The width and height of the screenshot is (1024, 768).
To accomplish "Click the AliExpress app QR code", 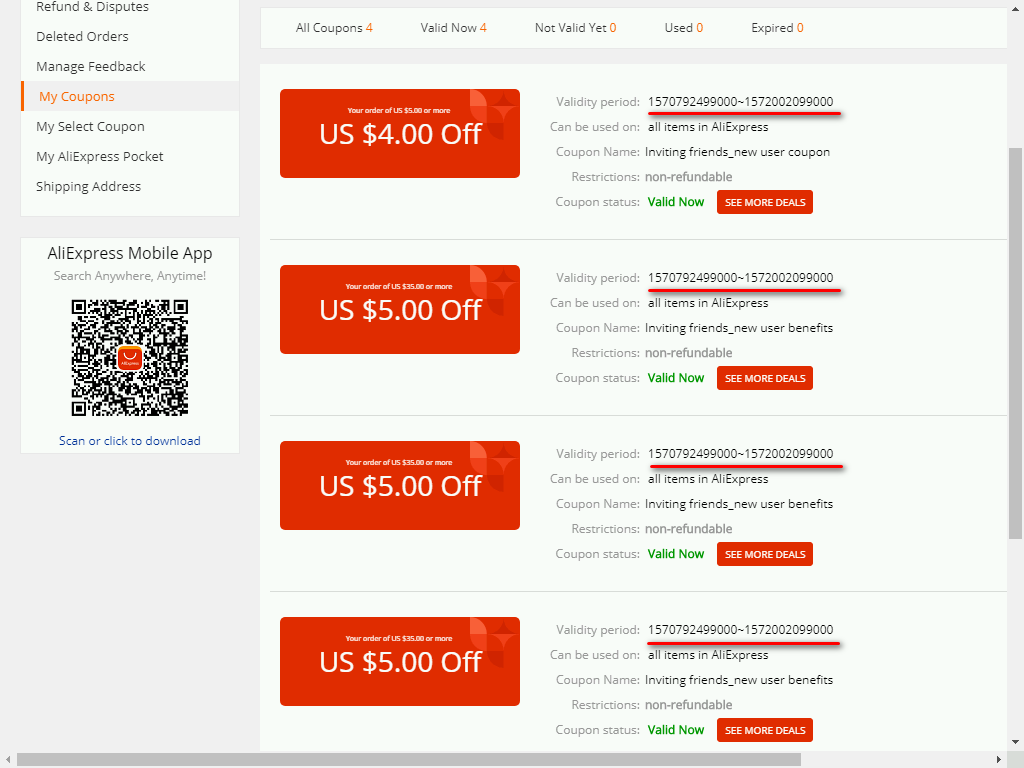I will [x=130, y=358].
